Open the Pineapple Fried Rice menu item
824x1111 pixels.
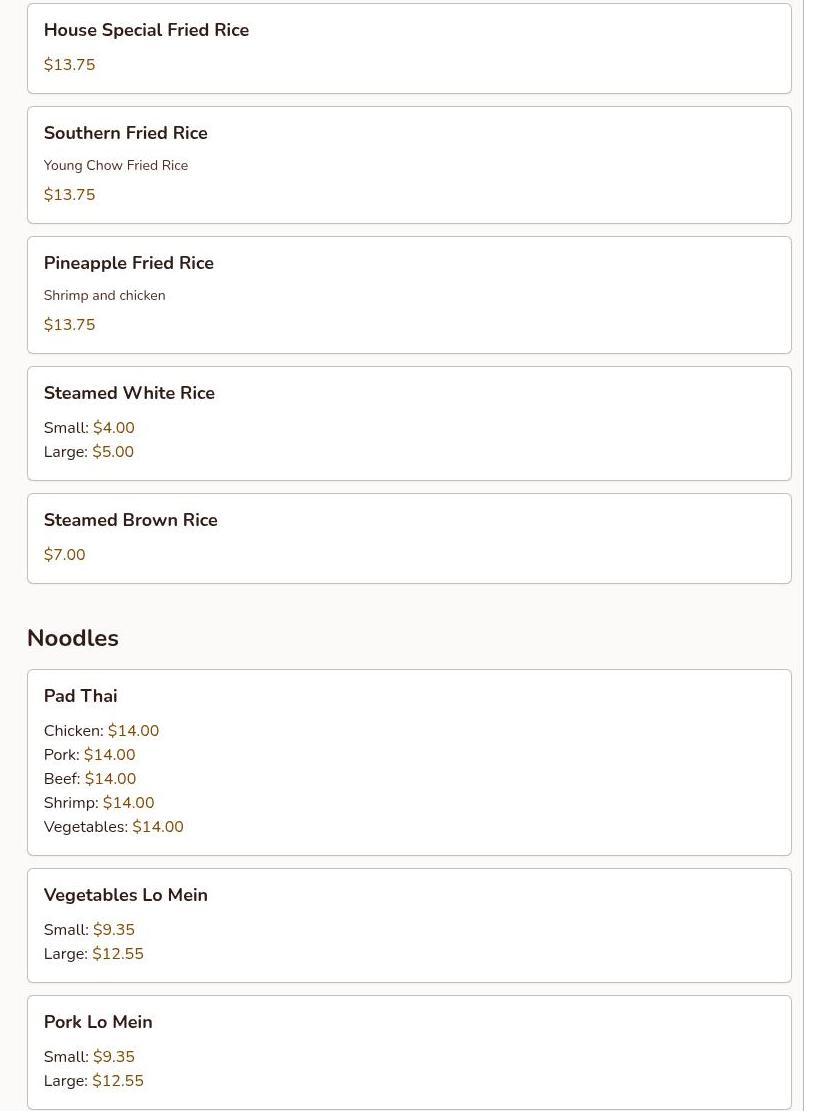(128, 263)
